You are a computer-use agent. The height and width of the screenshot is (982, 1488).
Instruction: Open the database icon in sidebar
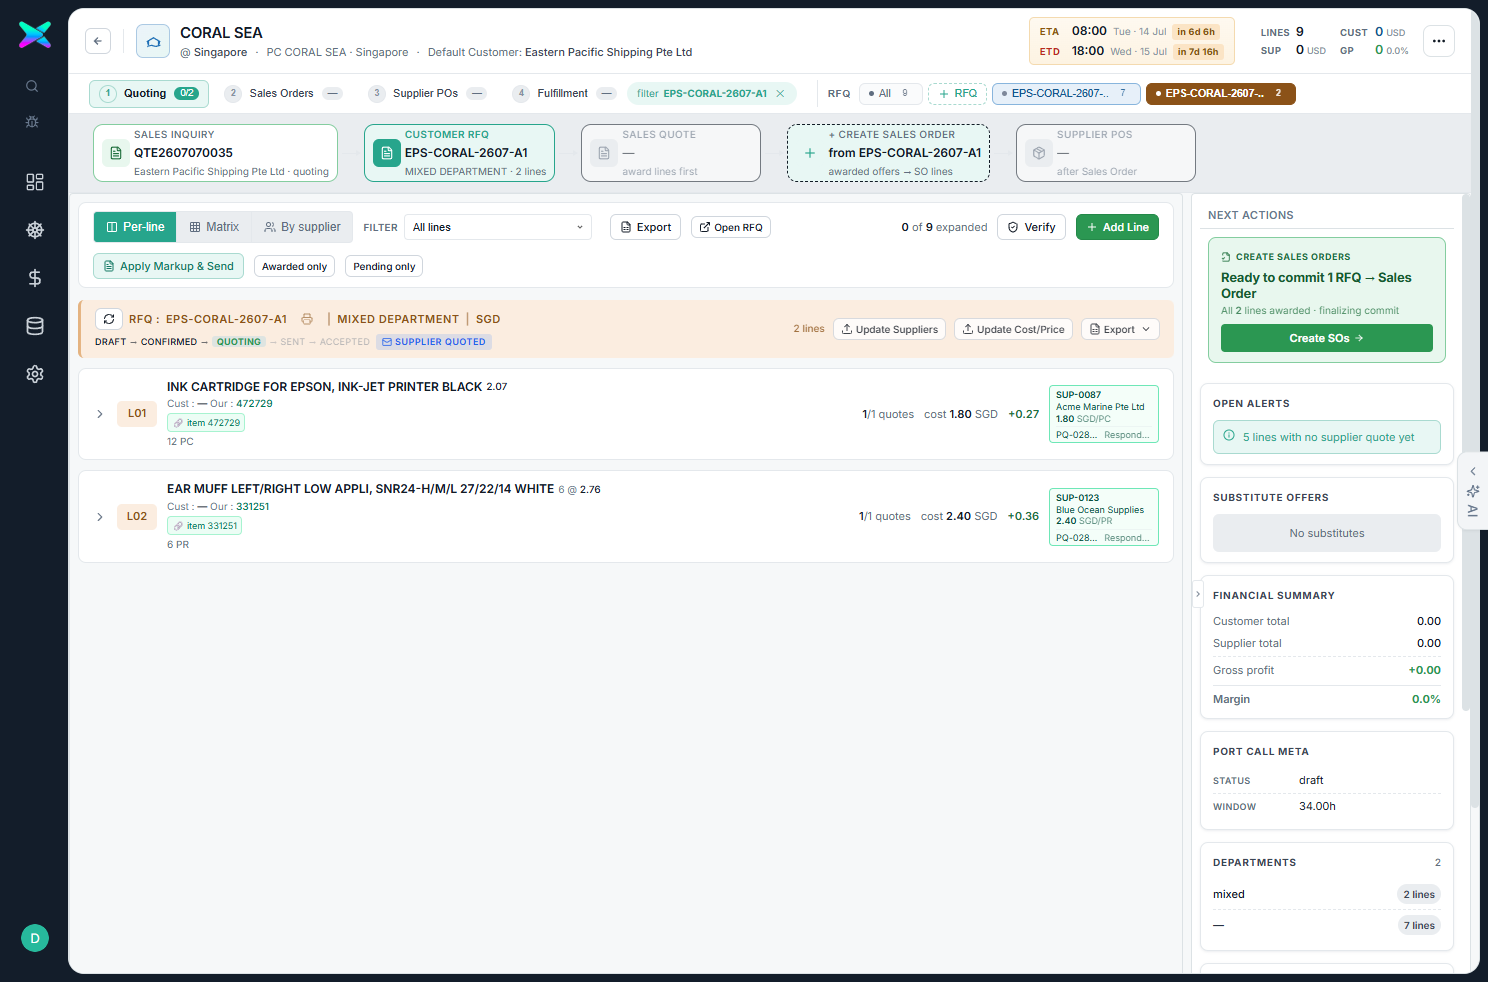tap(35, 326)
